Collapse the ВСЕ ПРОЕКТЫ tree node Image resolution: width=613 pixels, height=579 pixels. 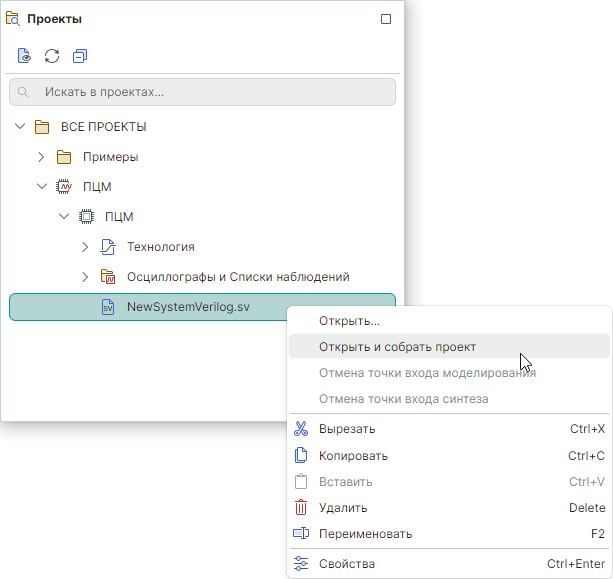[x=20, y=127]
